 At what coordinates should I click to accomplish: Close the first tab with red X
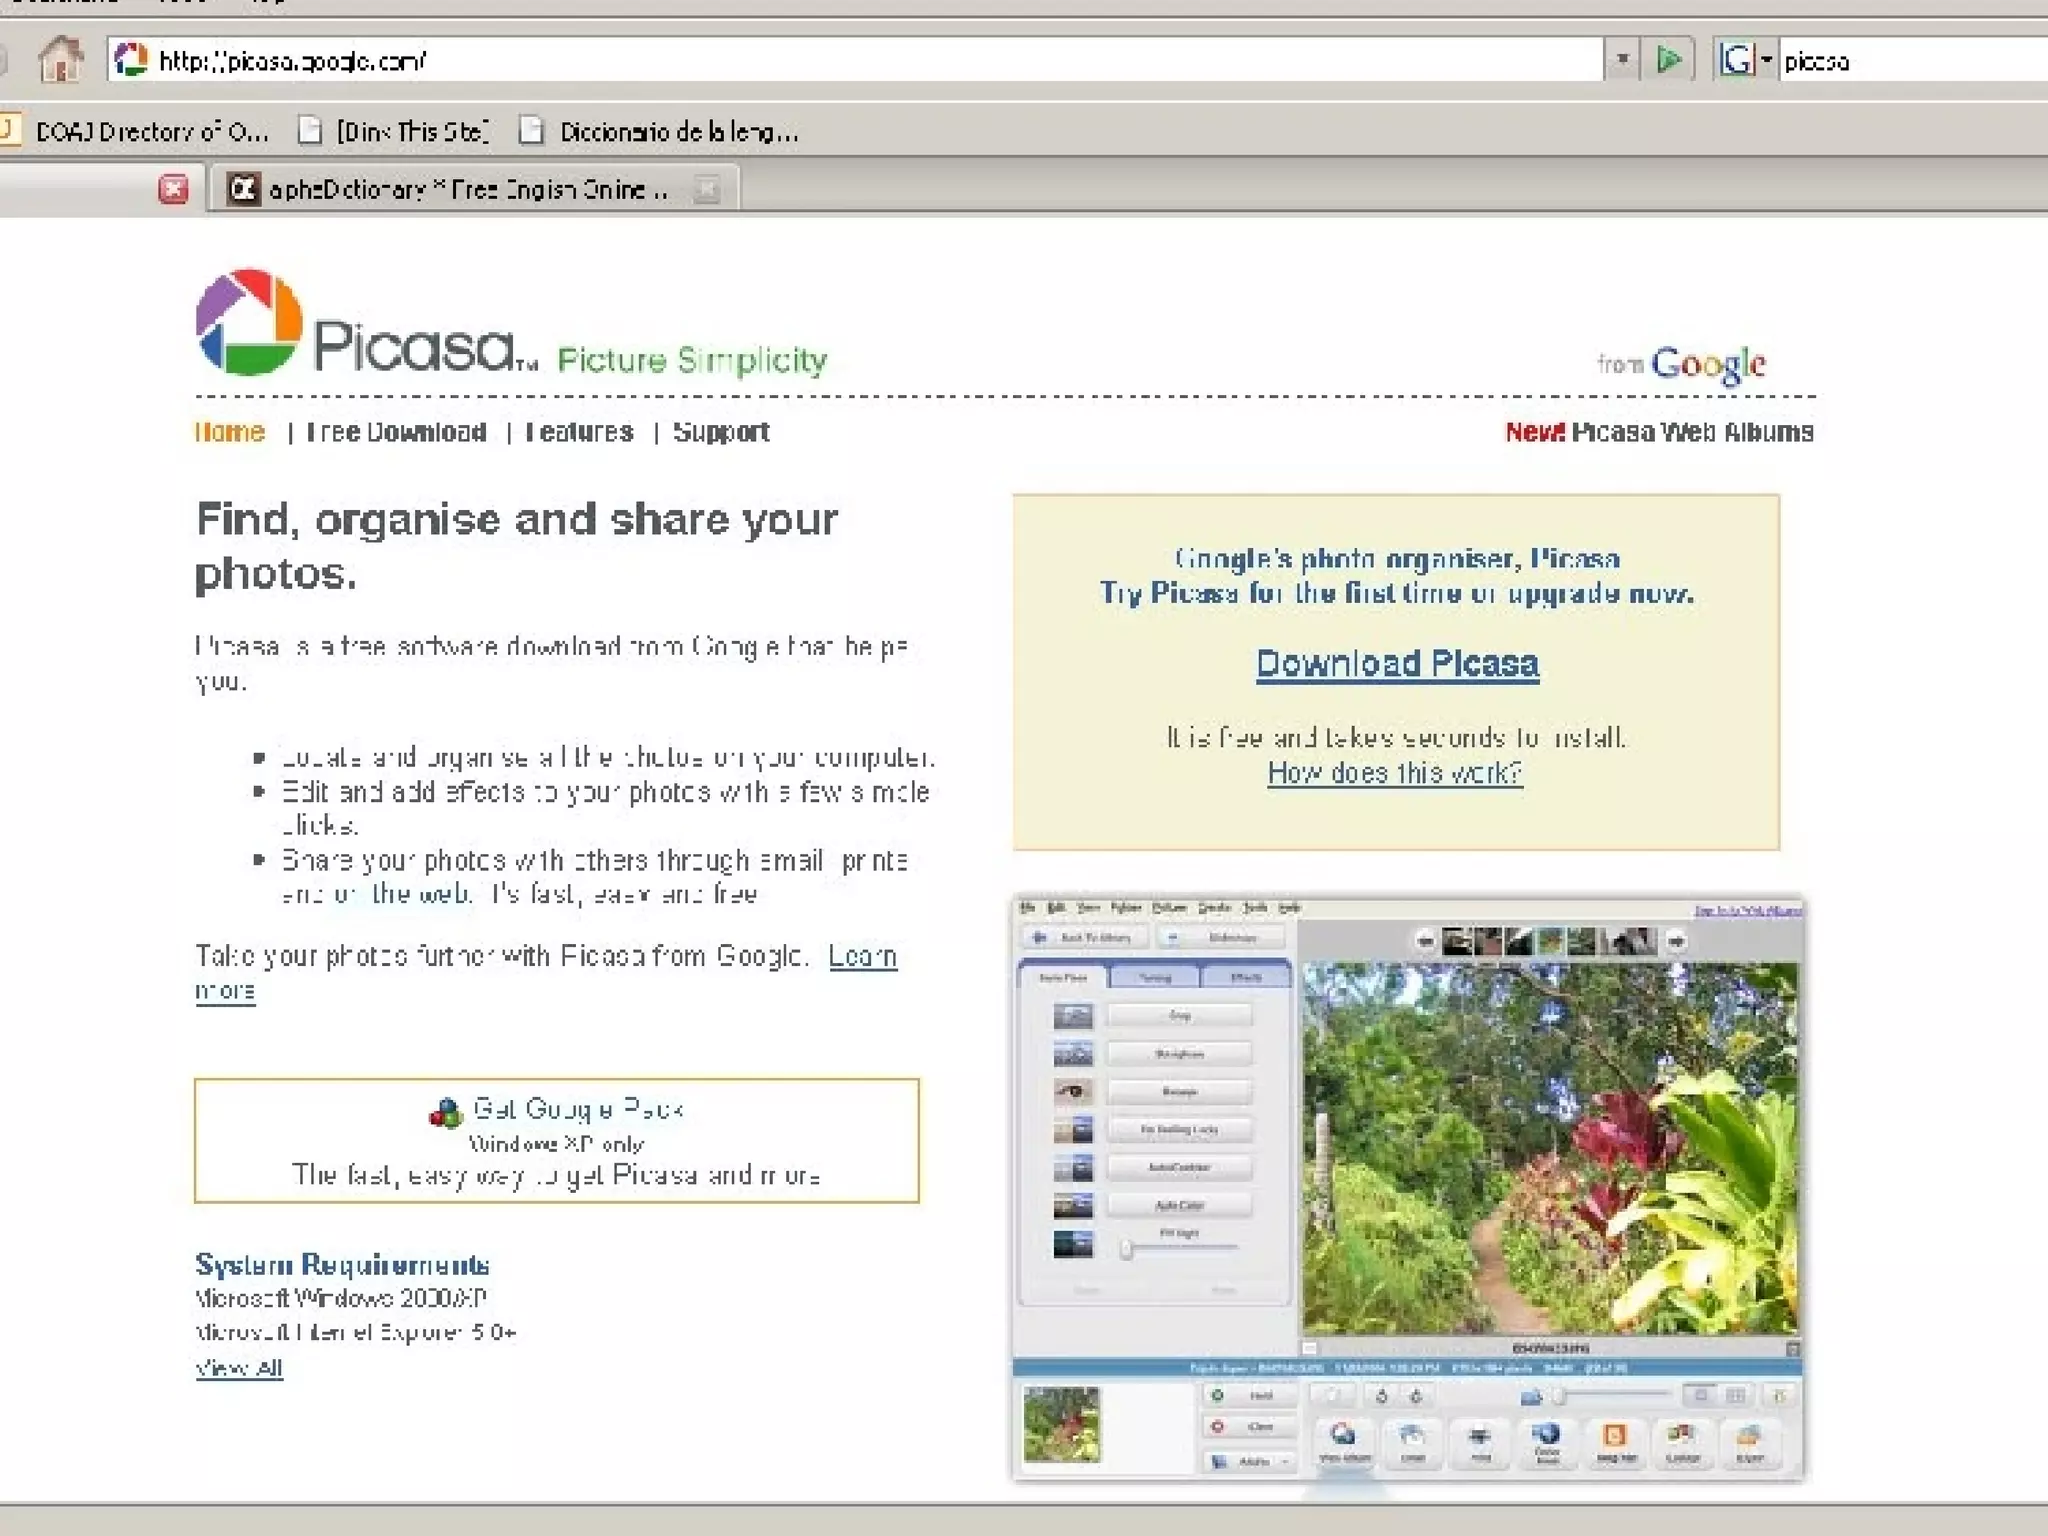click(x=173, y=188)
